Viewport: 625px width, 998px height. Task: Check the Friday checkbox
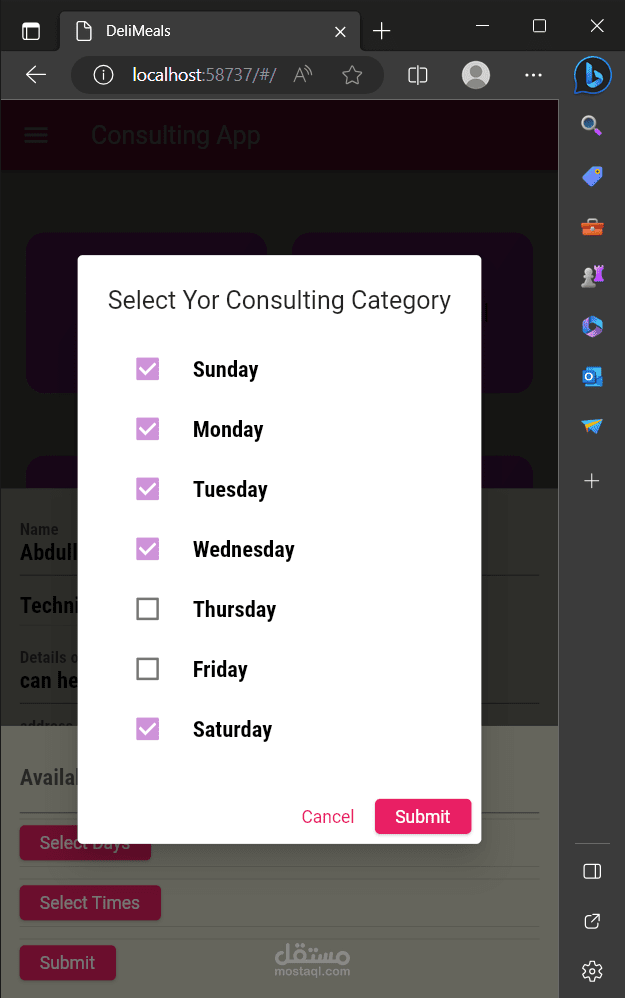tap(147, 669)
